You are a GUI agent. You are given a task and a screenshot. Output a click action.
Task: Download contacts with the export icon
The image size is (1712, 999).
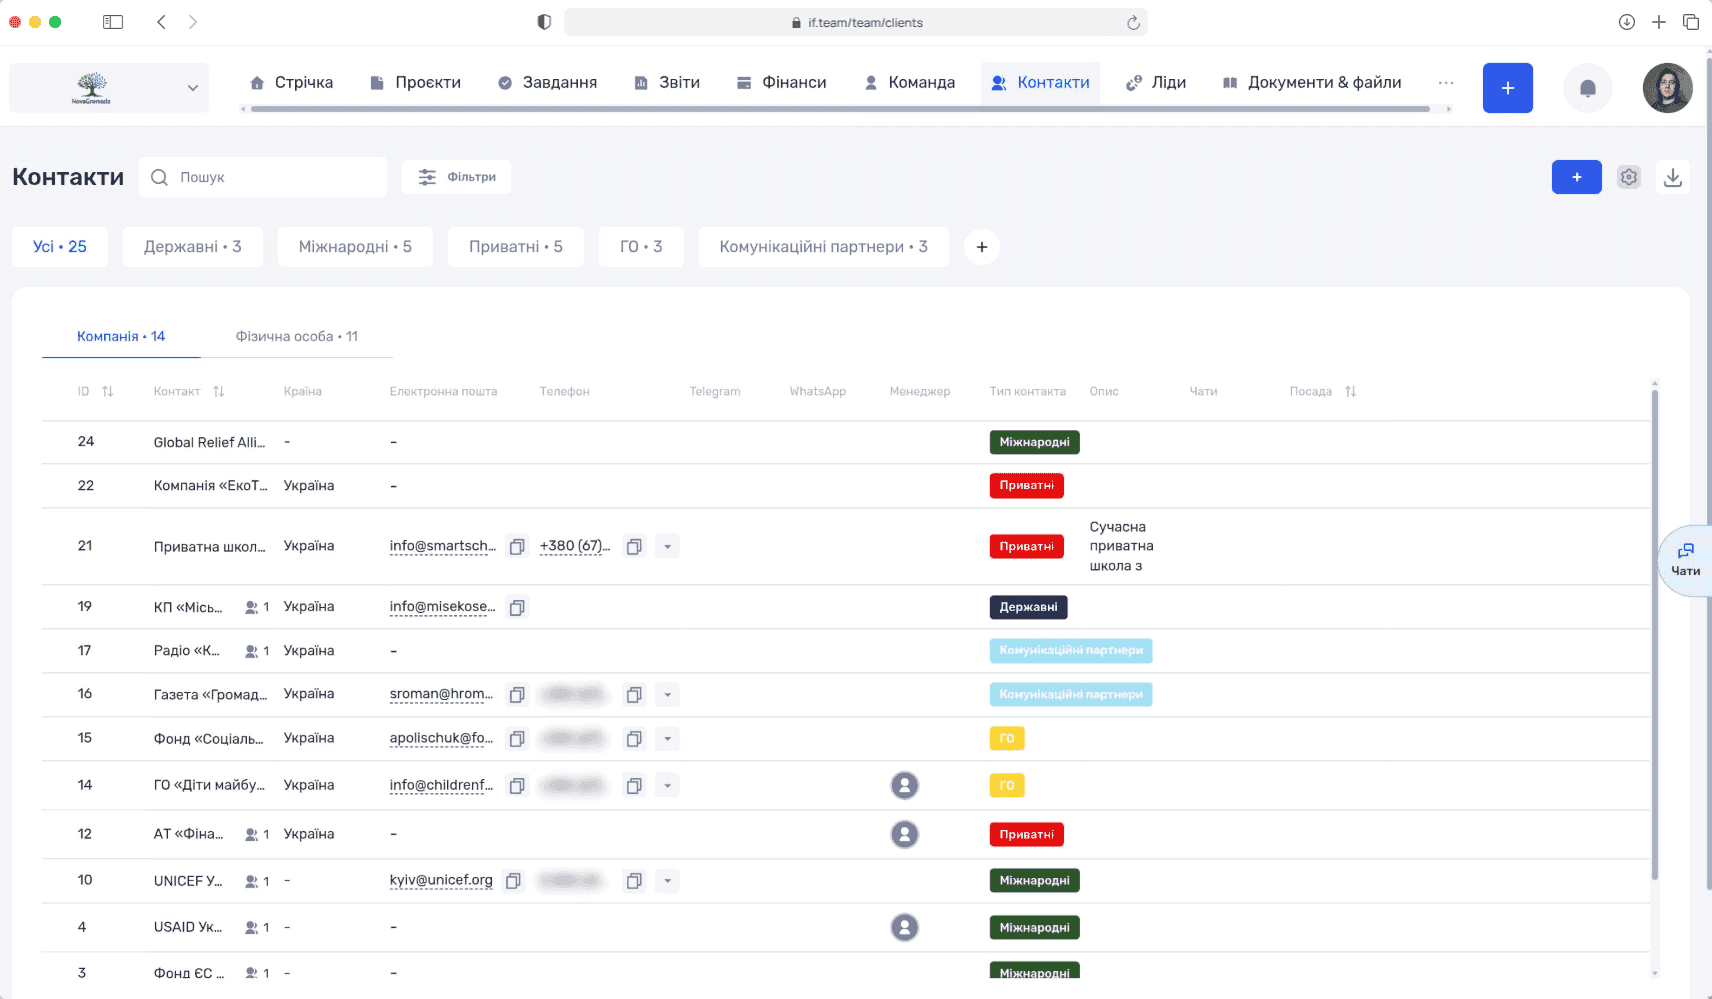pos(1673,177)
